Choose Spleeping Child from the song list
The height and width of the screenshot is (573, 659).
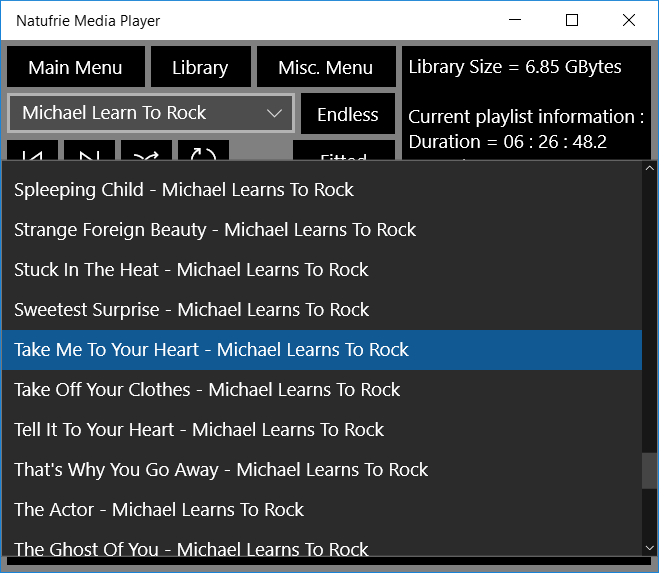pyautogui.click(x=184, y=190)
